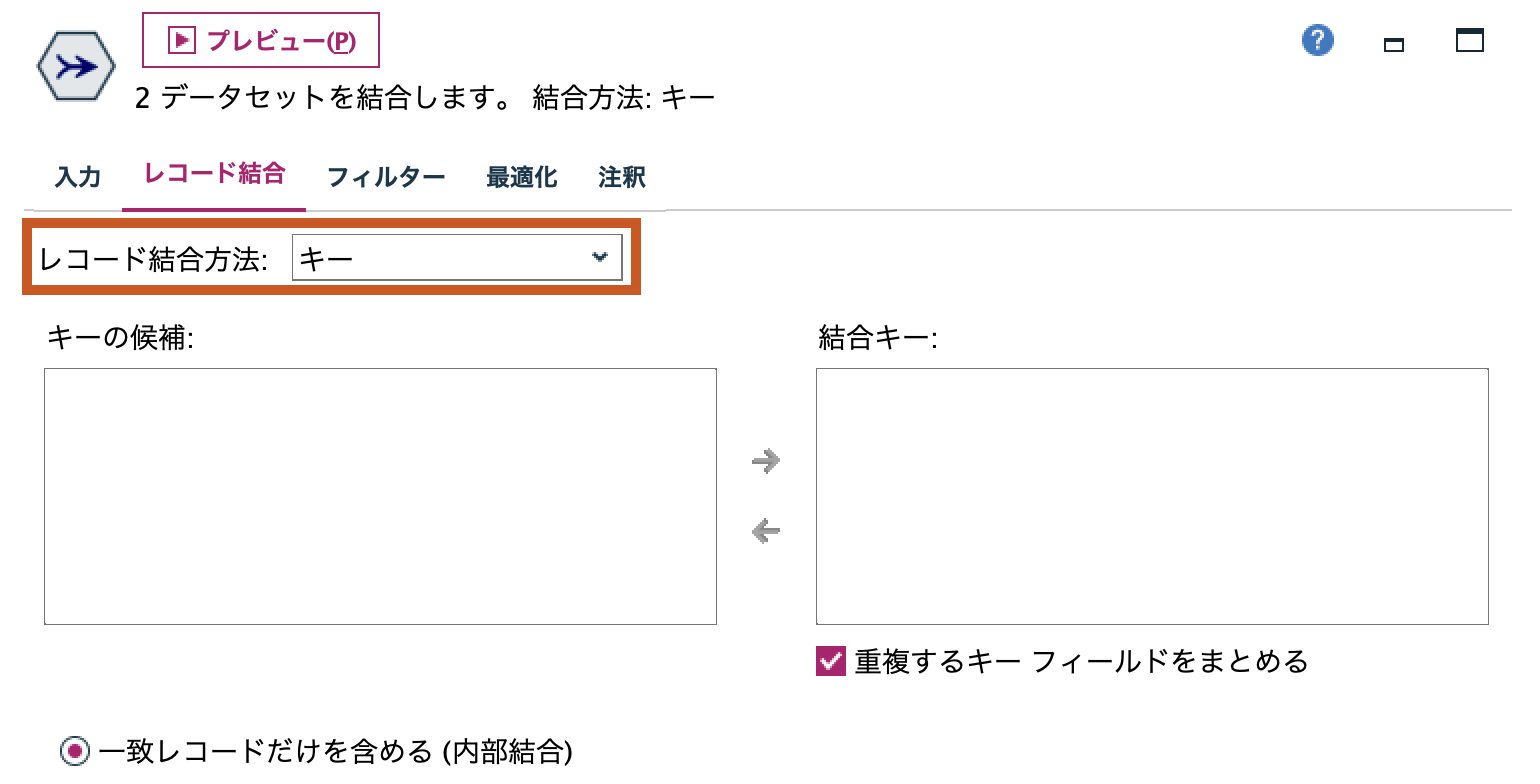The image size is (1540, 784).
Task: Click inside the 結合キー list box
Action: pyautogui.click(x=1150, y=495)
